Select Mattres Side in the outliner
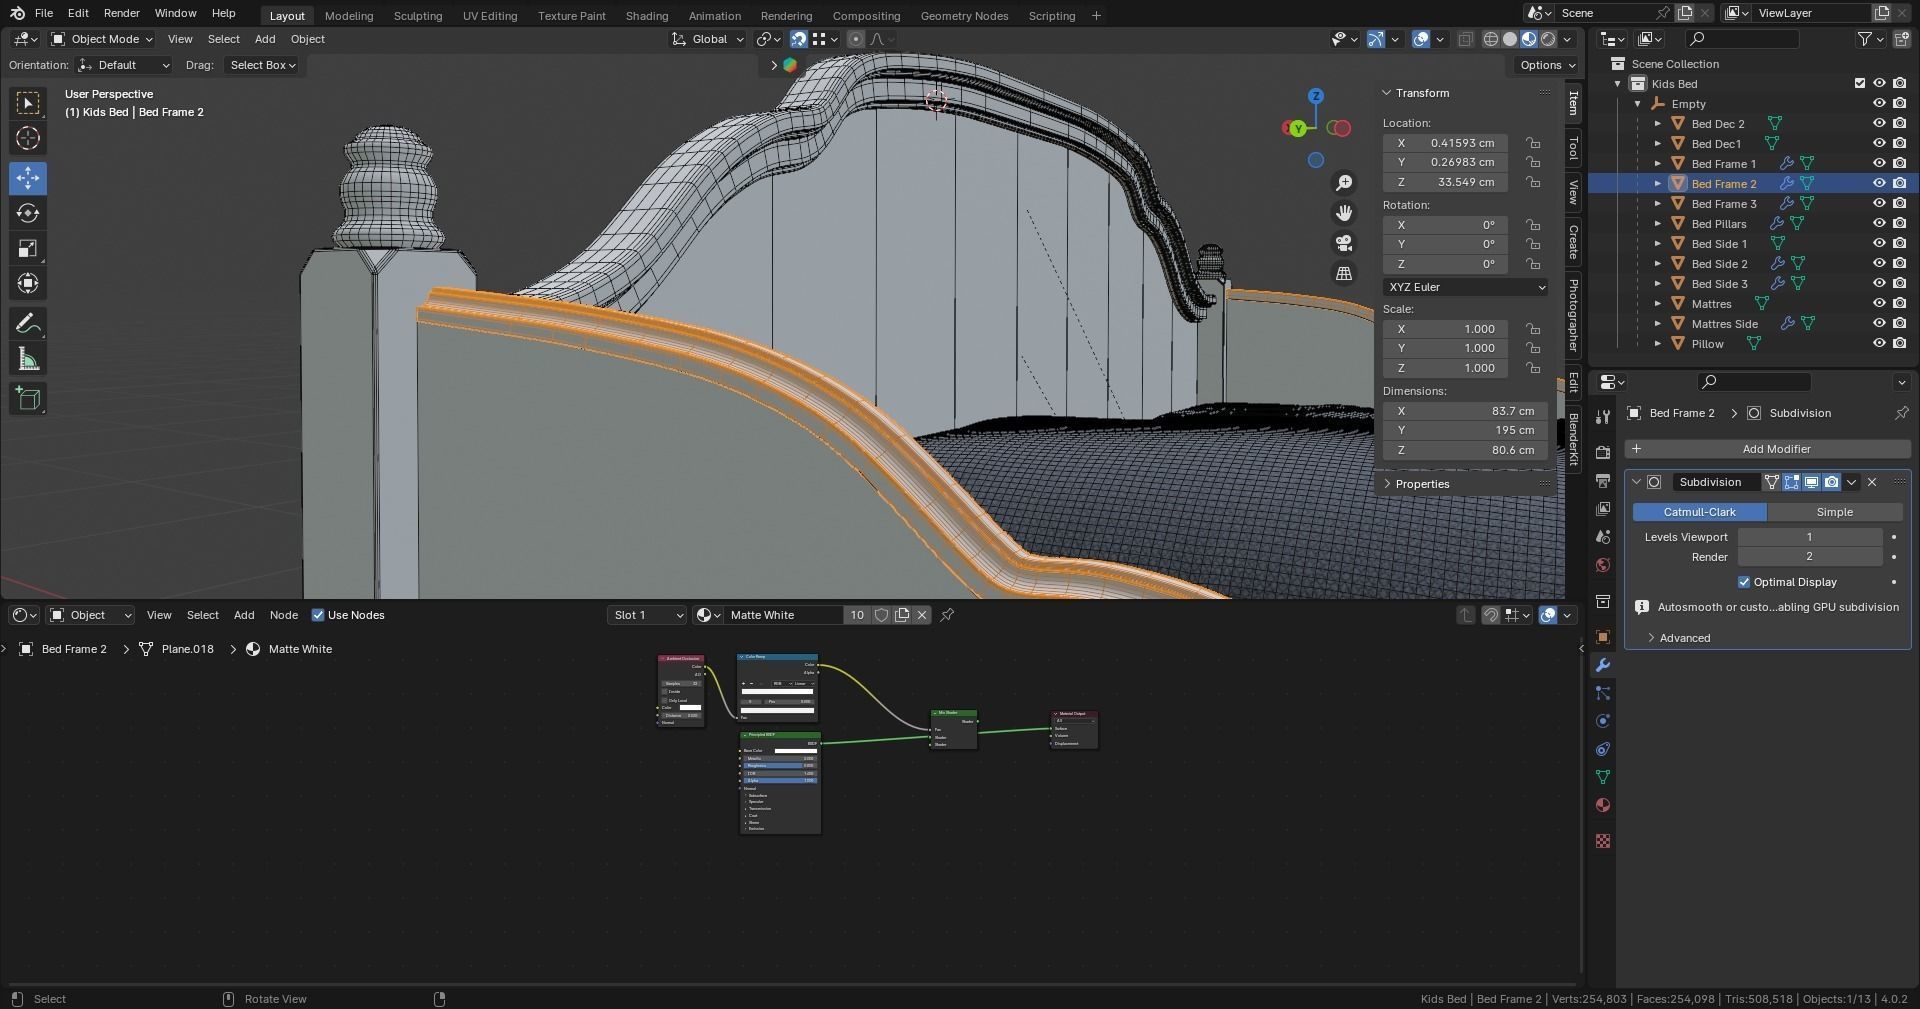The width and height of the screenshot is (1920, 1009). pos(1724,324)
